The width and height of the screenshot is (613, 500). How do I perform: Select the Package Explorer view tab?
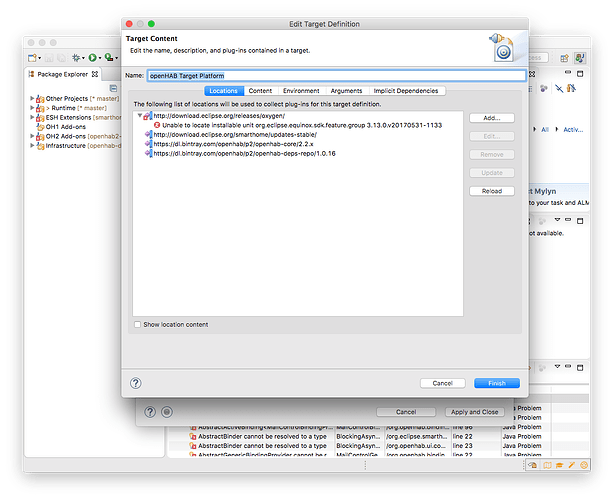click(63, 74)
